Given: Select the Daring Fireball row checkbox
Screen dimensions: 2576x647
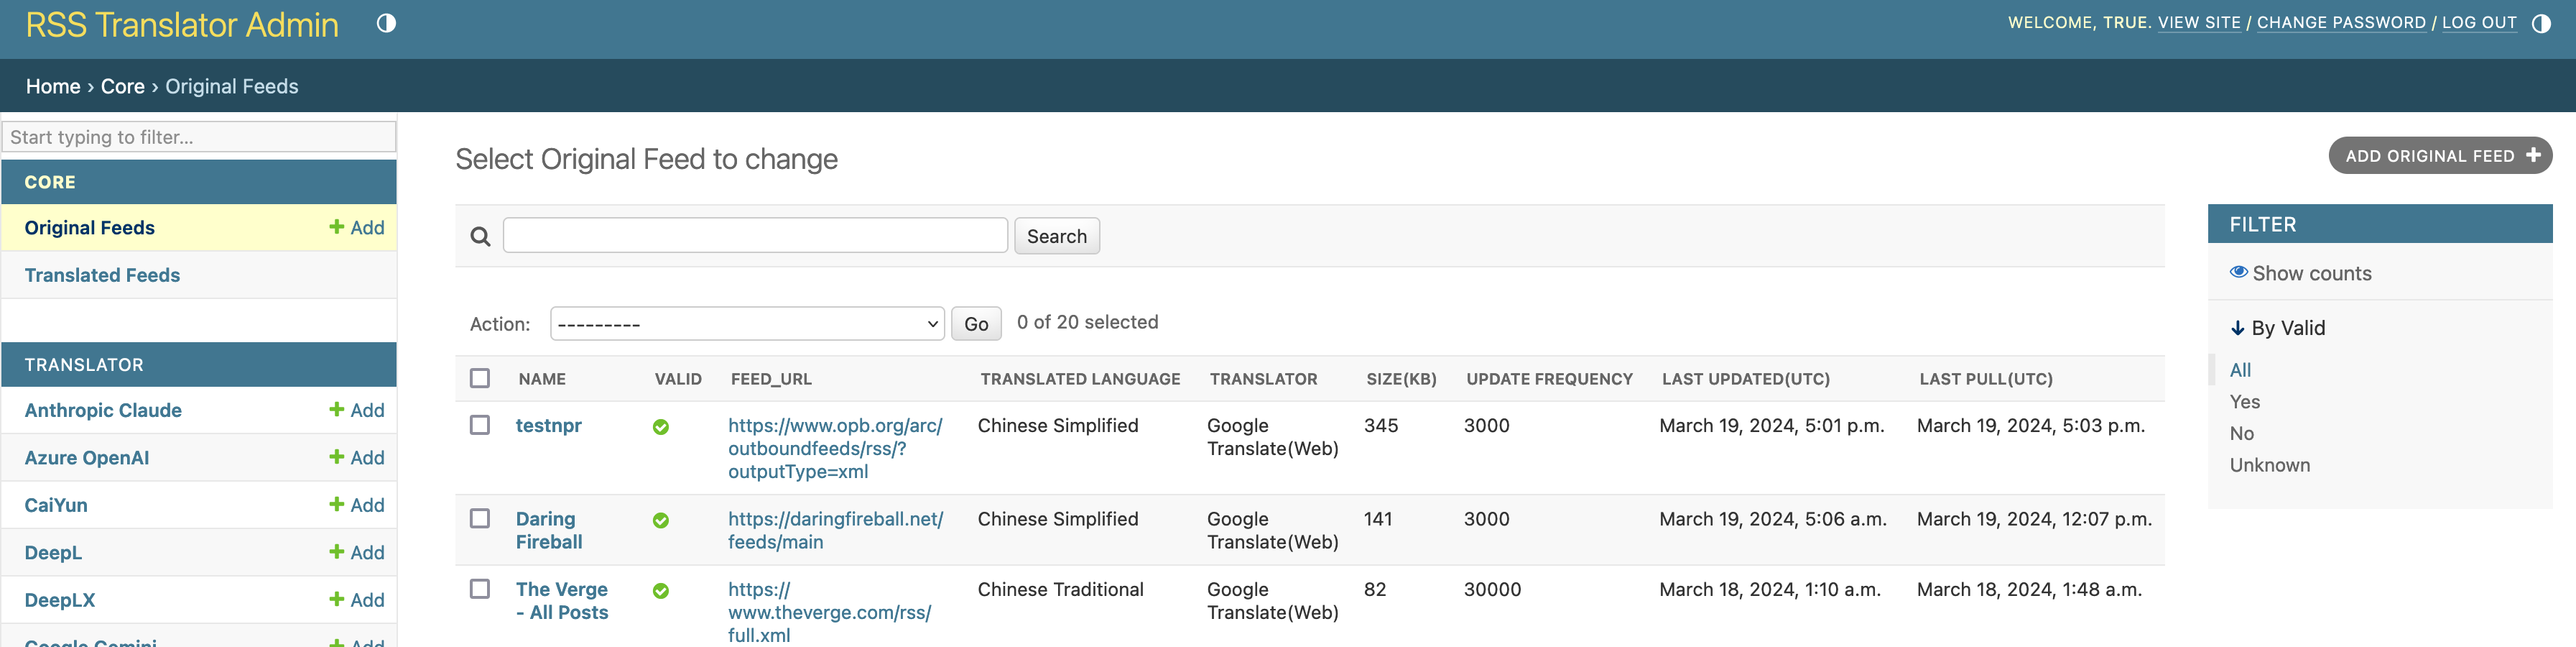Looking at the screenshot, I should 480,518.
